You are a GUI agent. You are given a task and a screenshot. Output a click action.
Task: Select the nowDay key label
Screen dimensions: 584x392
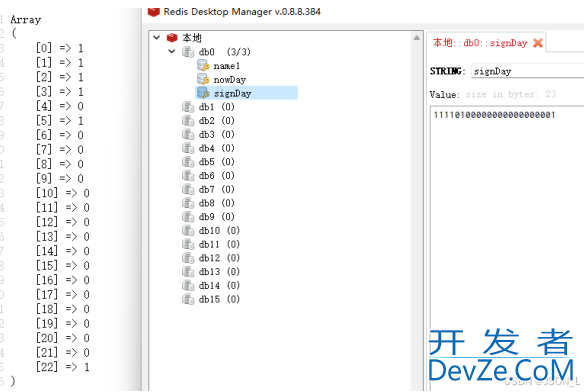[230, 80]
